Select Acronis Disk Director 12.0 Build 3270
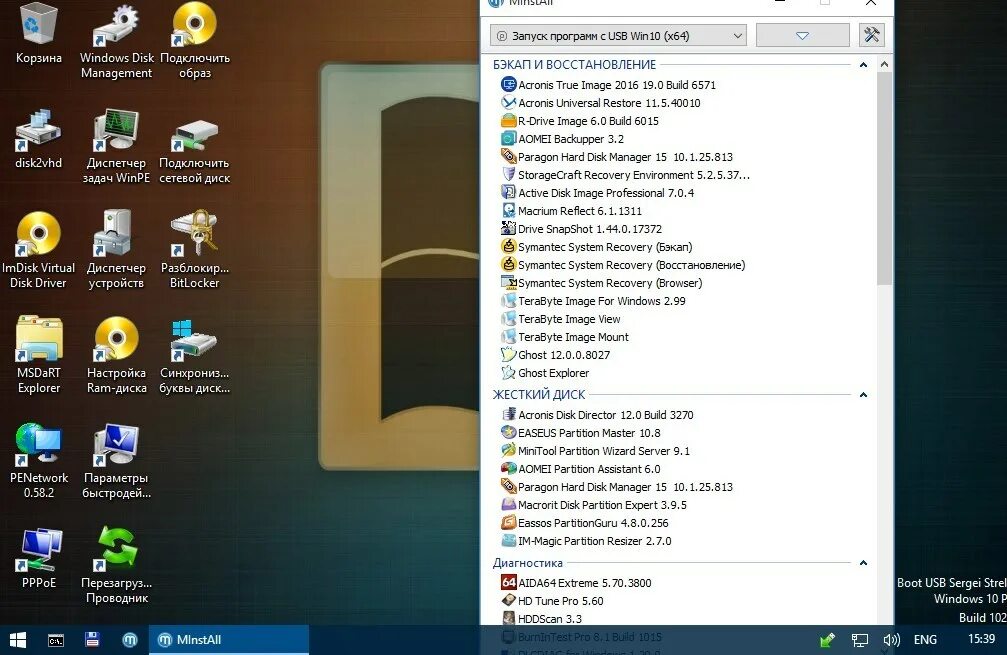The height and width of the screenshot is (655, 1007). click(597, 415)
